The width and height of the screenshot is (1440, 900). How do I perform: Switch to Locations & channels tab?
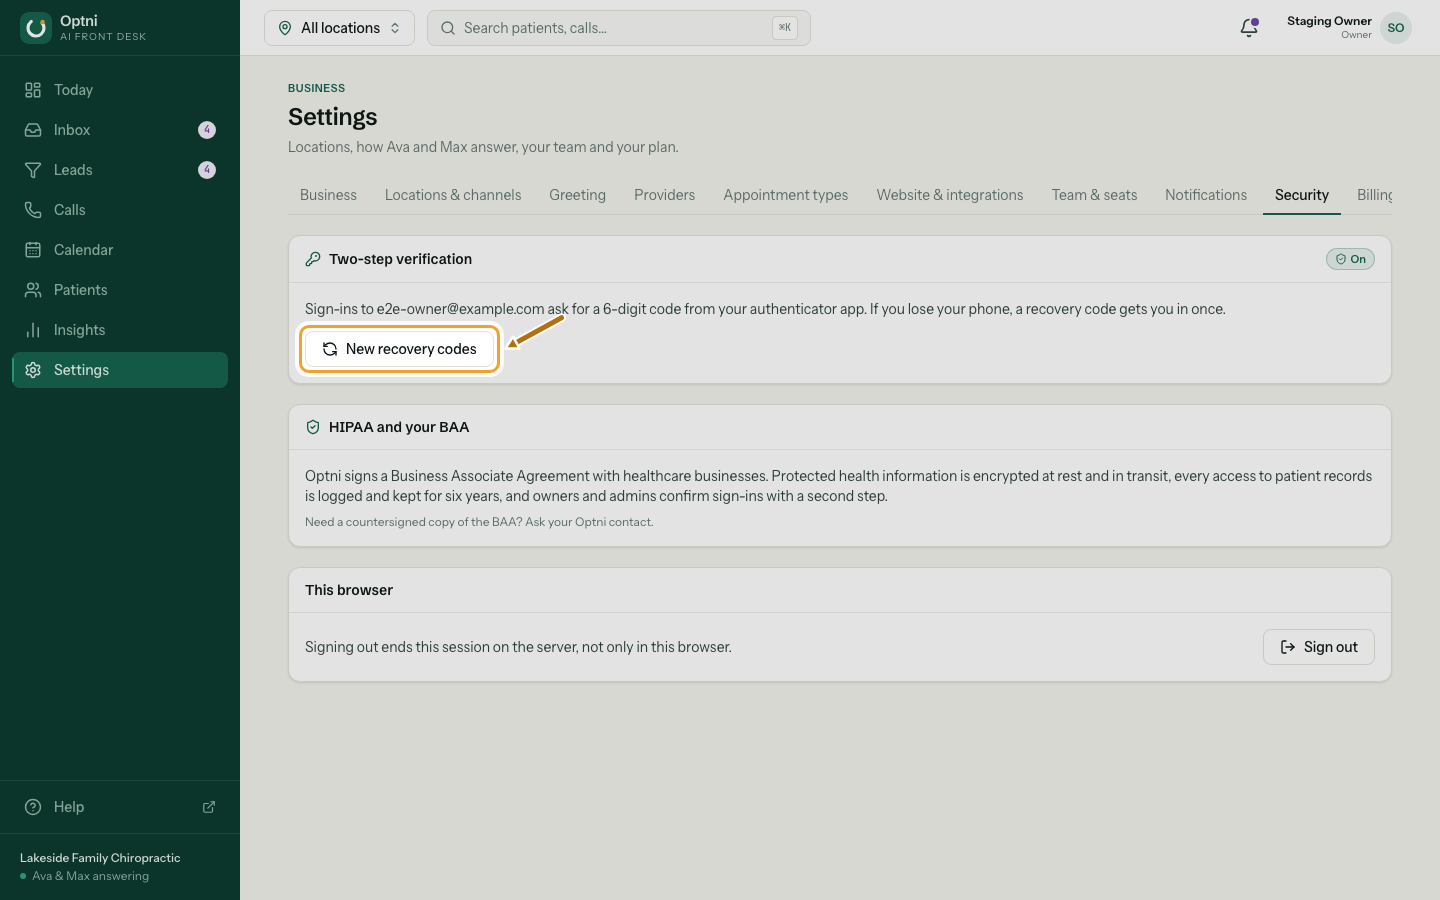(x=453, y=195)
